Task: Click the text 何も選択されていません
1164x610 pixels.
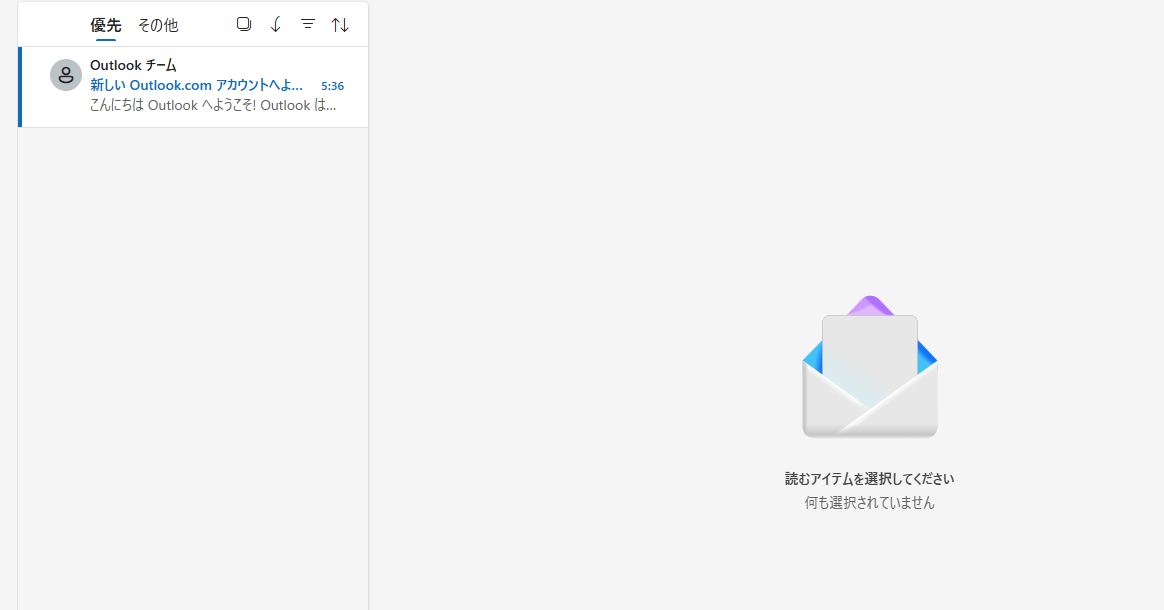Action: tap(869, 502)
